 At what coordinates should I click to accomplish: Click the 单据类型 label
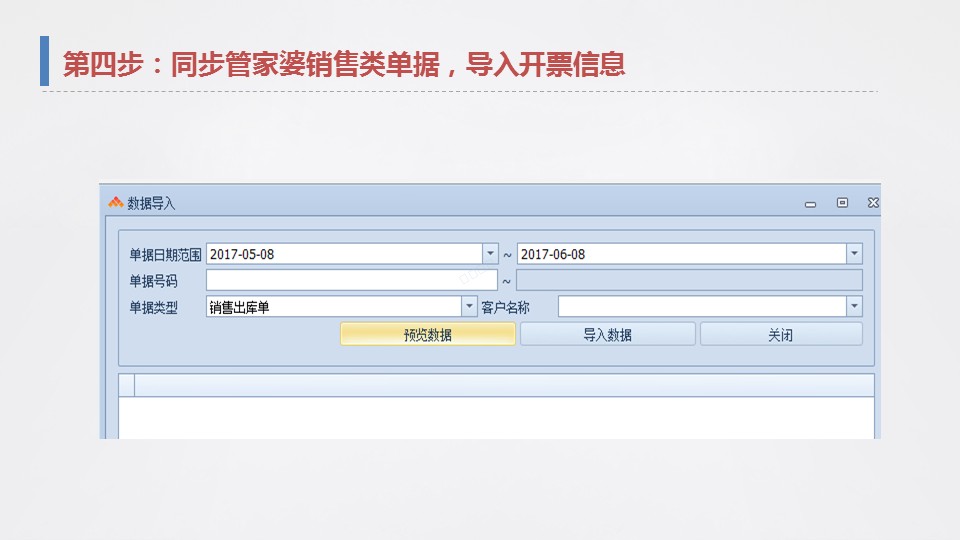coord(153,307)
